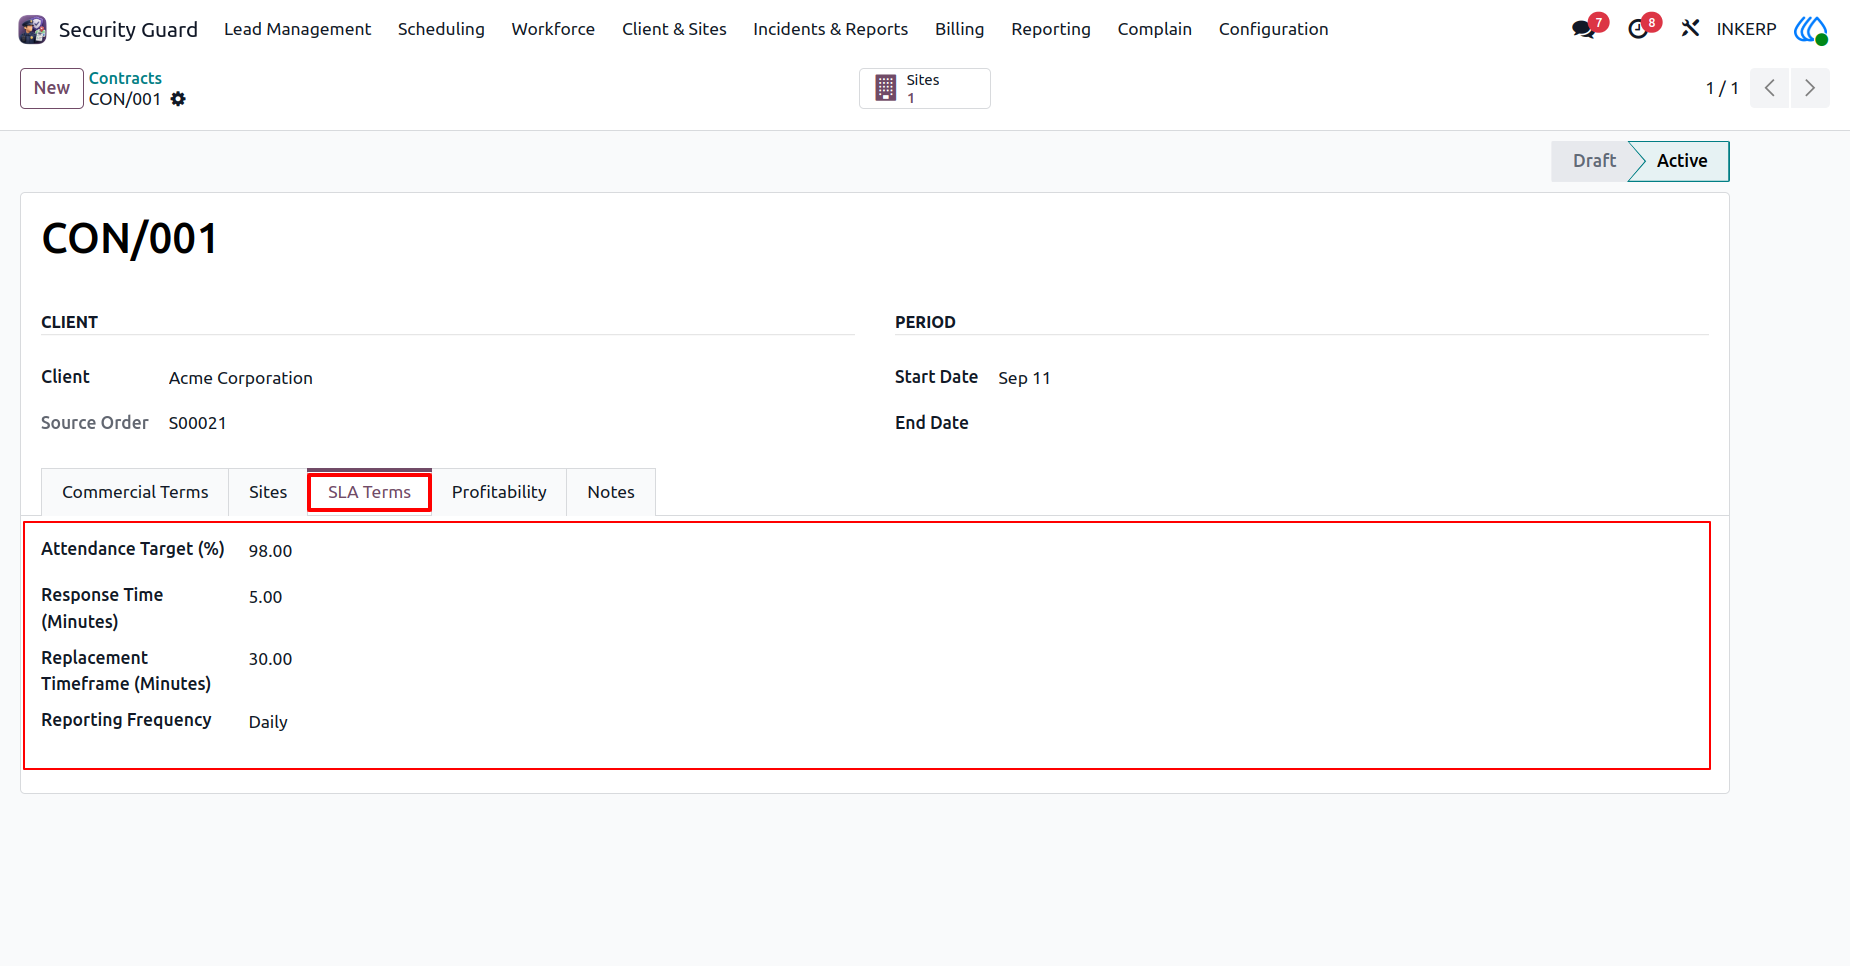Click the Attendance Target (%) label
Image resolution: width=1850 pixels, height=966 pixels.
[x=132, y=549]
